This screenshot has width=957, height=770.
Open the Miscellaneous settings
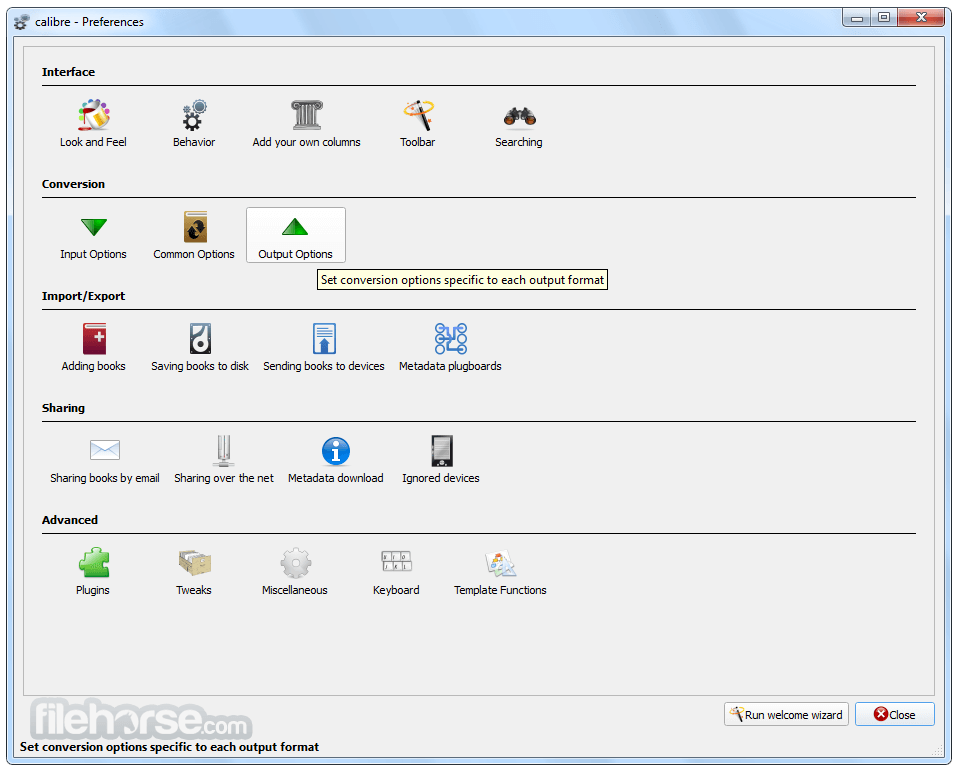295,572
